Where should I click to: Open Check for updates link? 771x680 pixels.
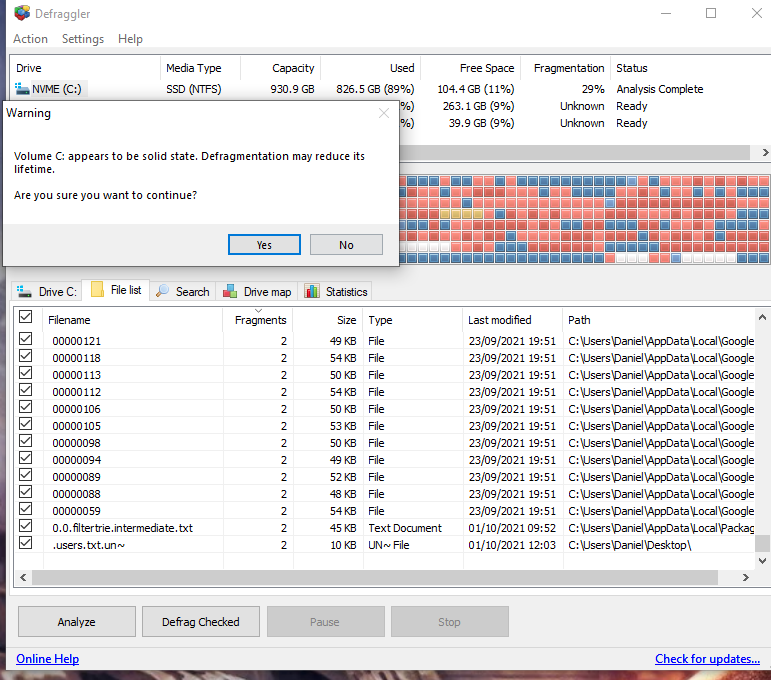click(x=707, y=659)
